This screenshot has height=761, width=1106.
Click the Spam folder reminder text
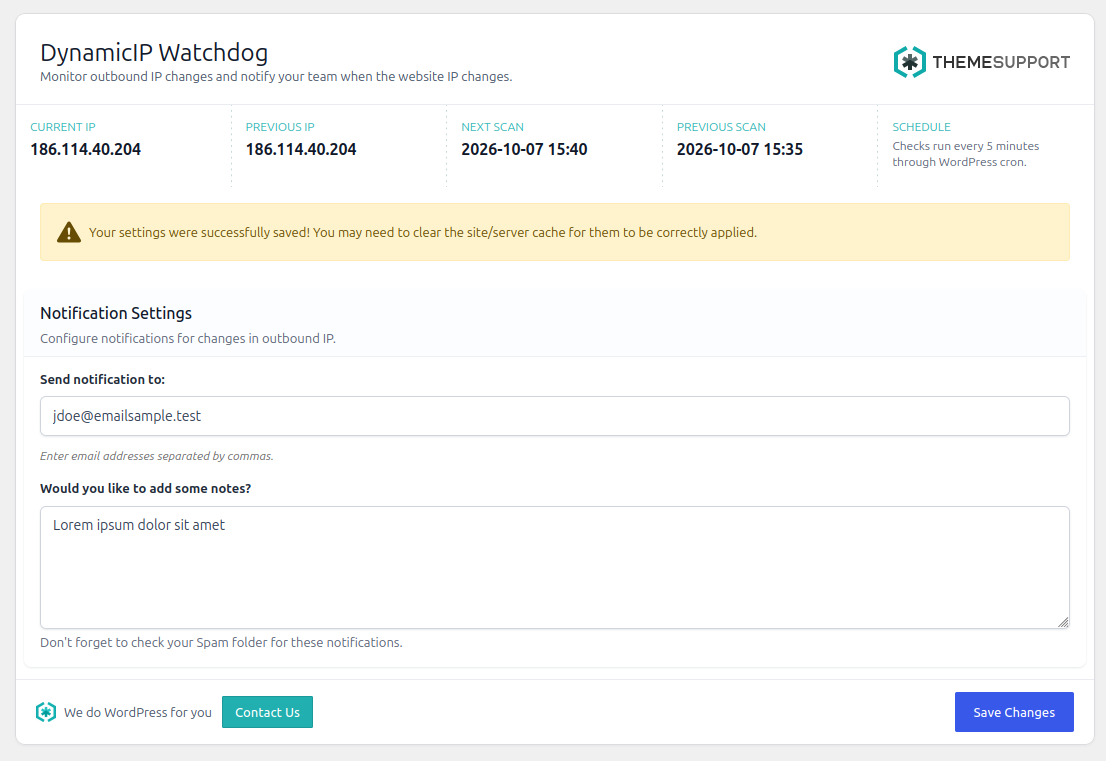click(x=221, y=643)
